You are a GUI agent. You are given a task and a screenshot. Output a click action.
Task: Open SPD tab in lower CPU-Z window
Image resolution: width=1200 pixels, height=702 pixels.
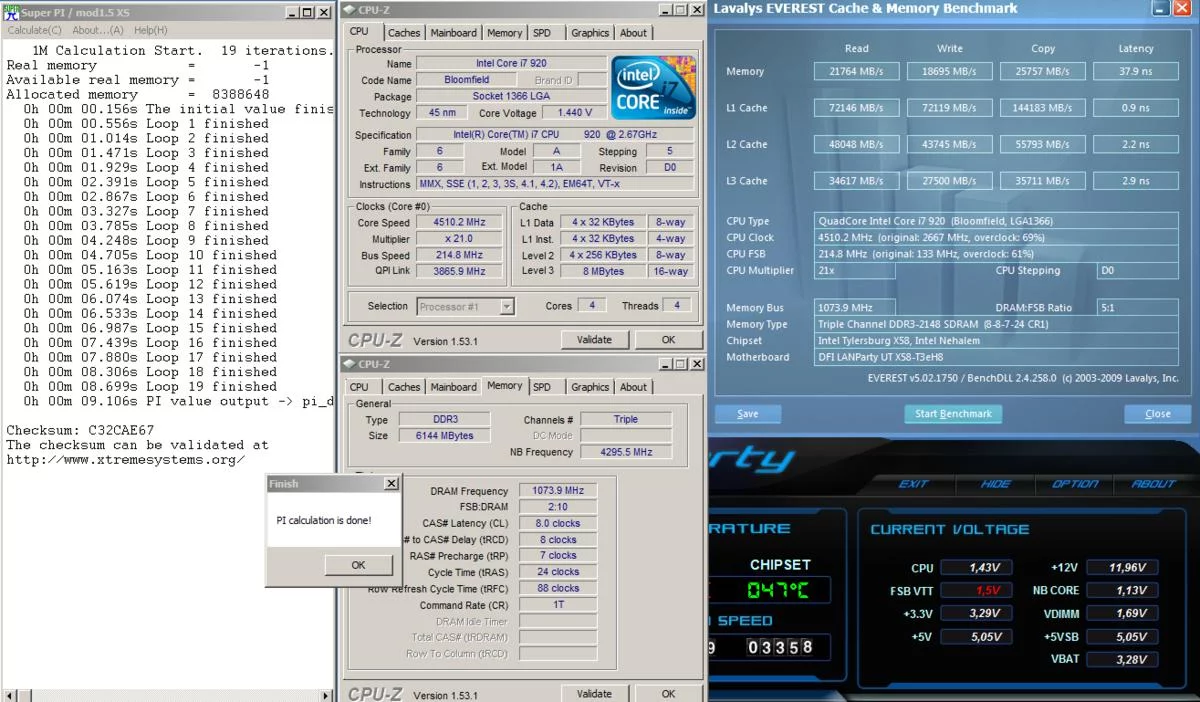[x=541, y=387]
